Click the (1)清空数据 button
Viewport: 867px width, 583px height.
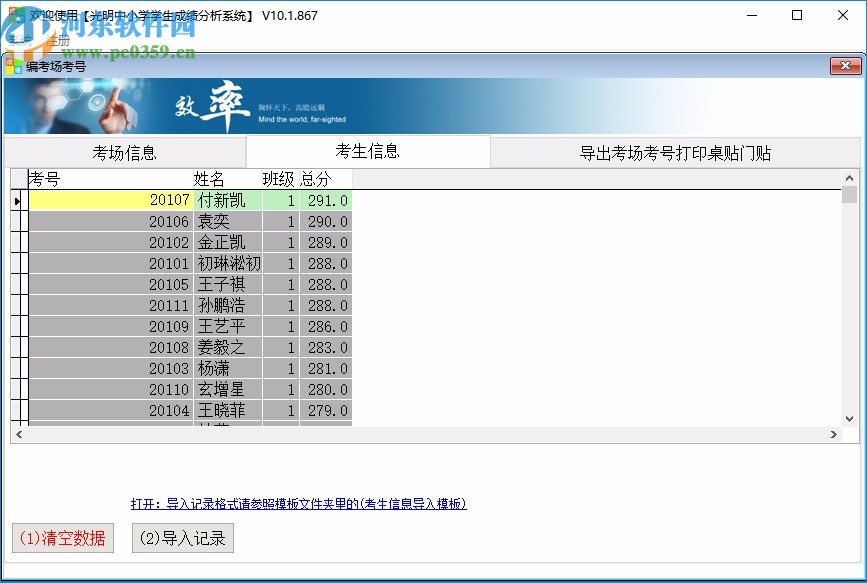tap(62, 538)
